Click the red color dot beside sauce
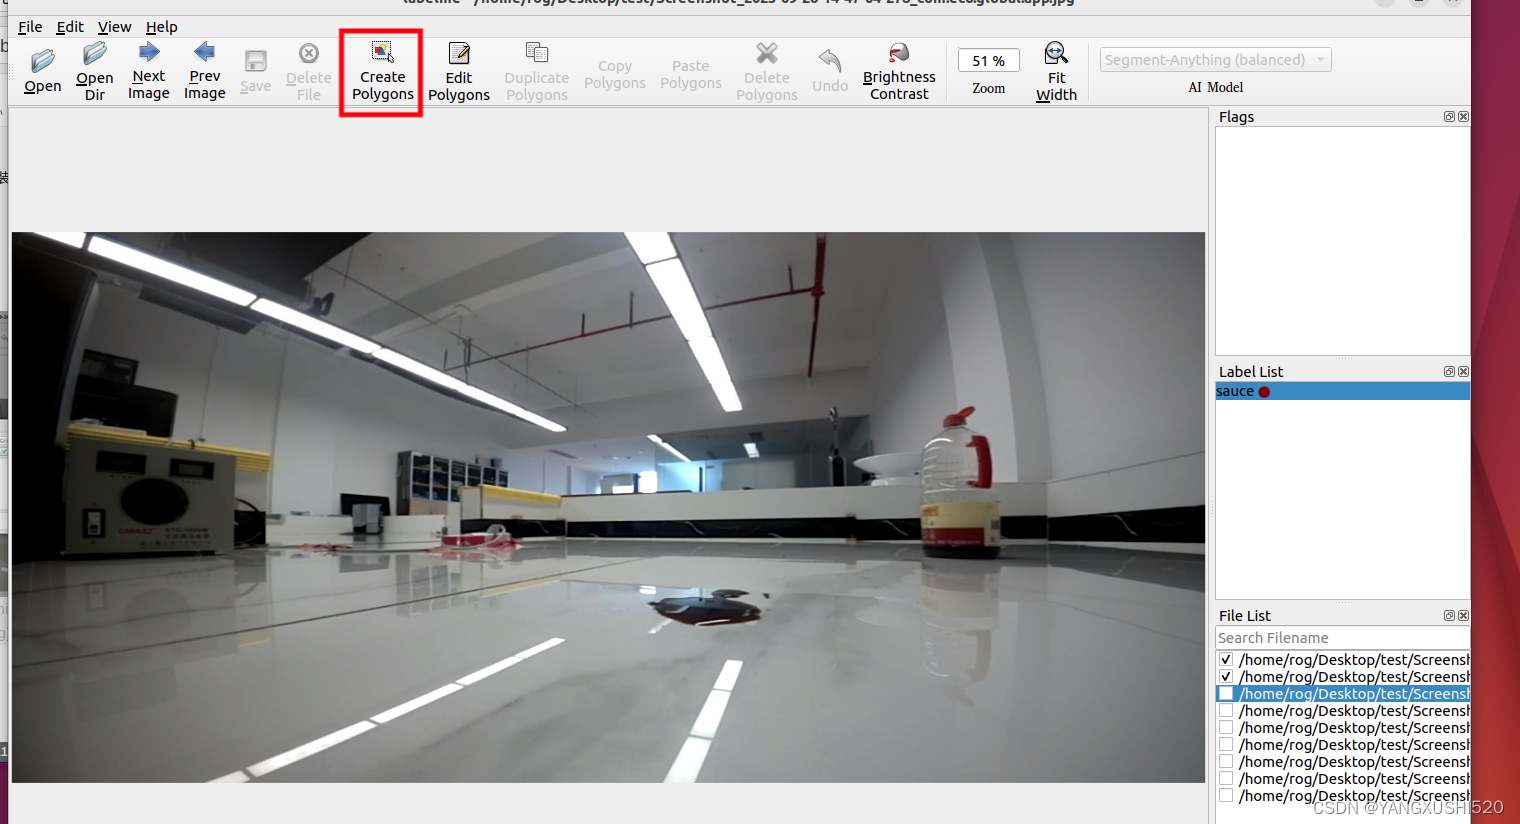1520x824 pixels. 1264,392
